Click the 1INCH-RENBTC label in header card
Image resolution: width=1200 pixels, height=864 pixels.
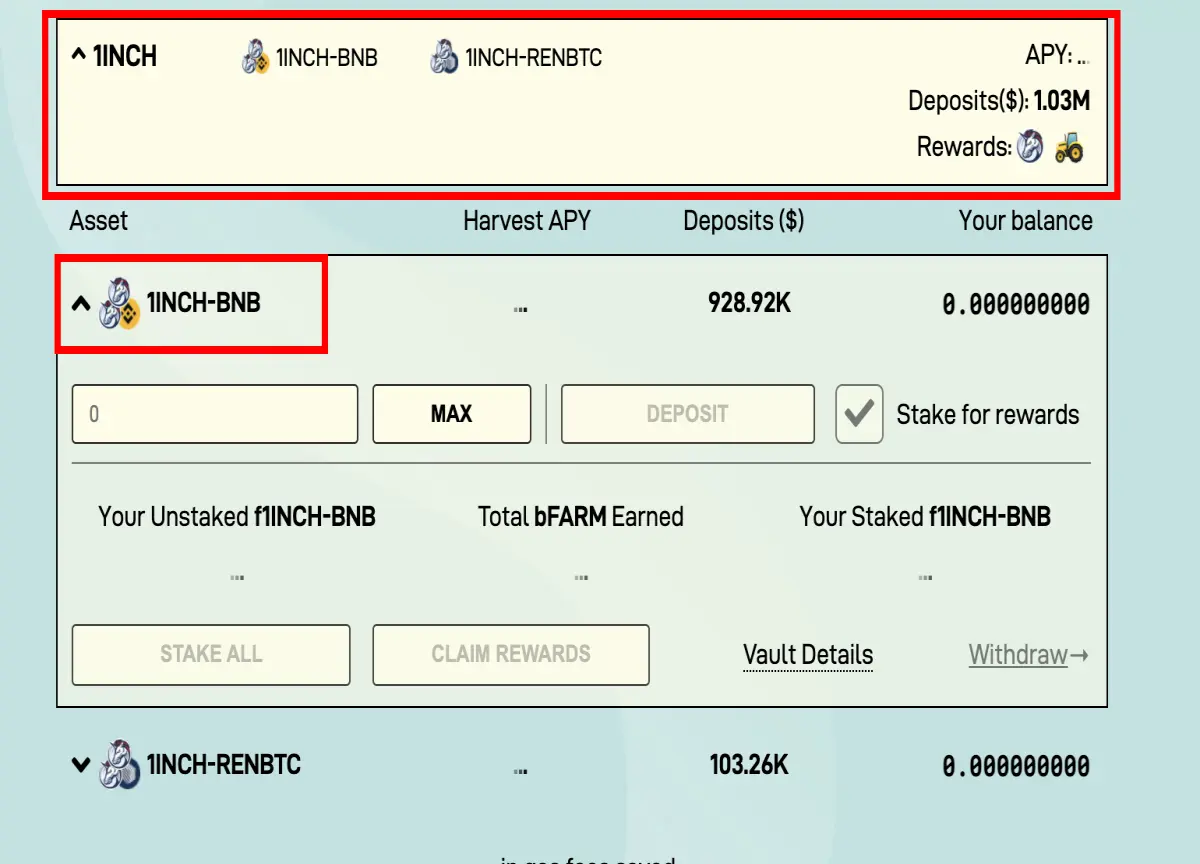click(534, 58)
